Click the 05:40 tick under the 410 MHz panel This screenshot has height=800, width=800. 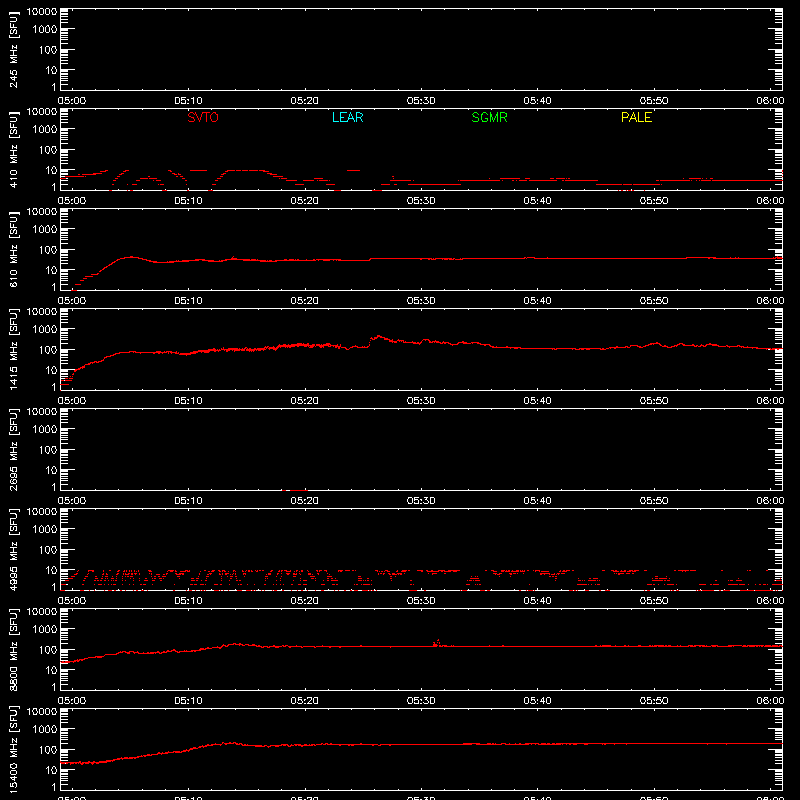pyautogui.click(x=537, y=201)
